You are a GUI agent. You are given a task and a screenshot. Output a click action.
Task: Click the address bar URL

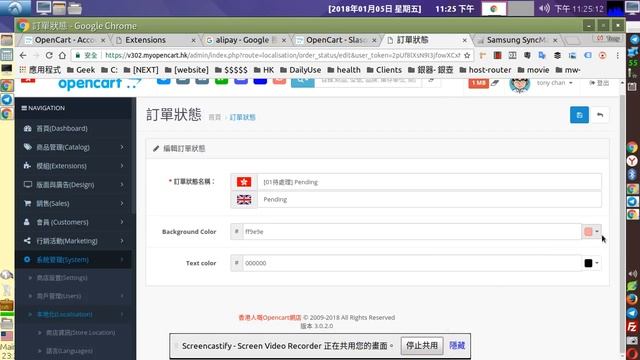(x=282, y=55)
